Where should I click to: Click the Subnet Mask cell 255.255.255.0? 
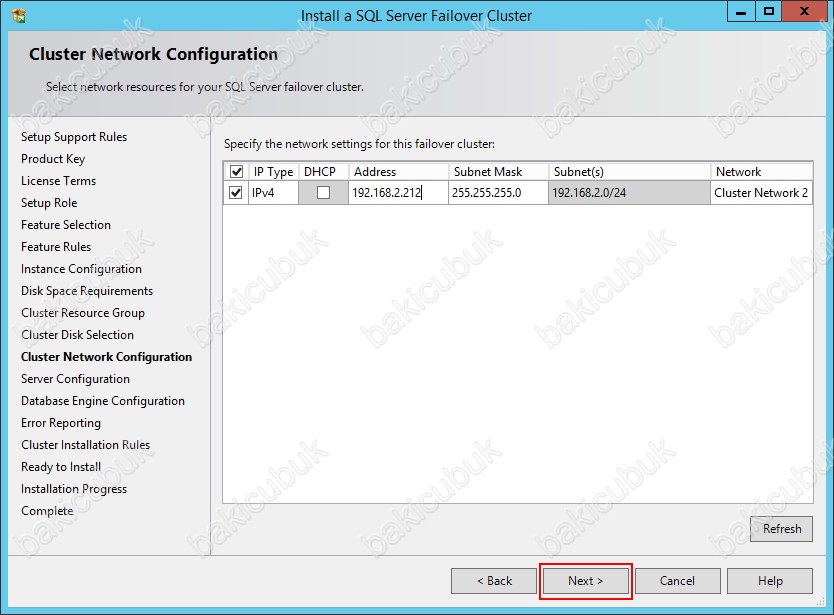click(498, 193)
